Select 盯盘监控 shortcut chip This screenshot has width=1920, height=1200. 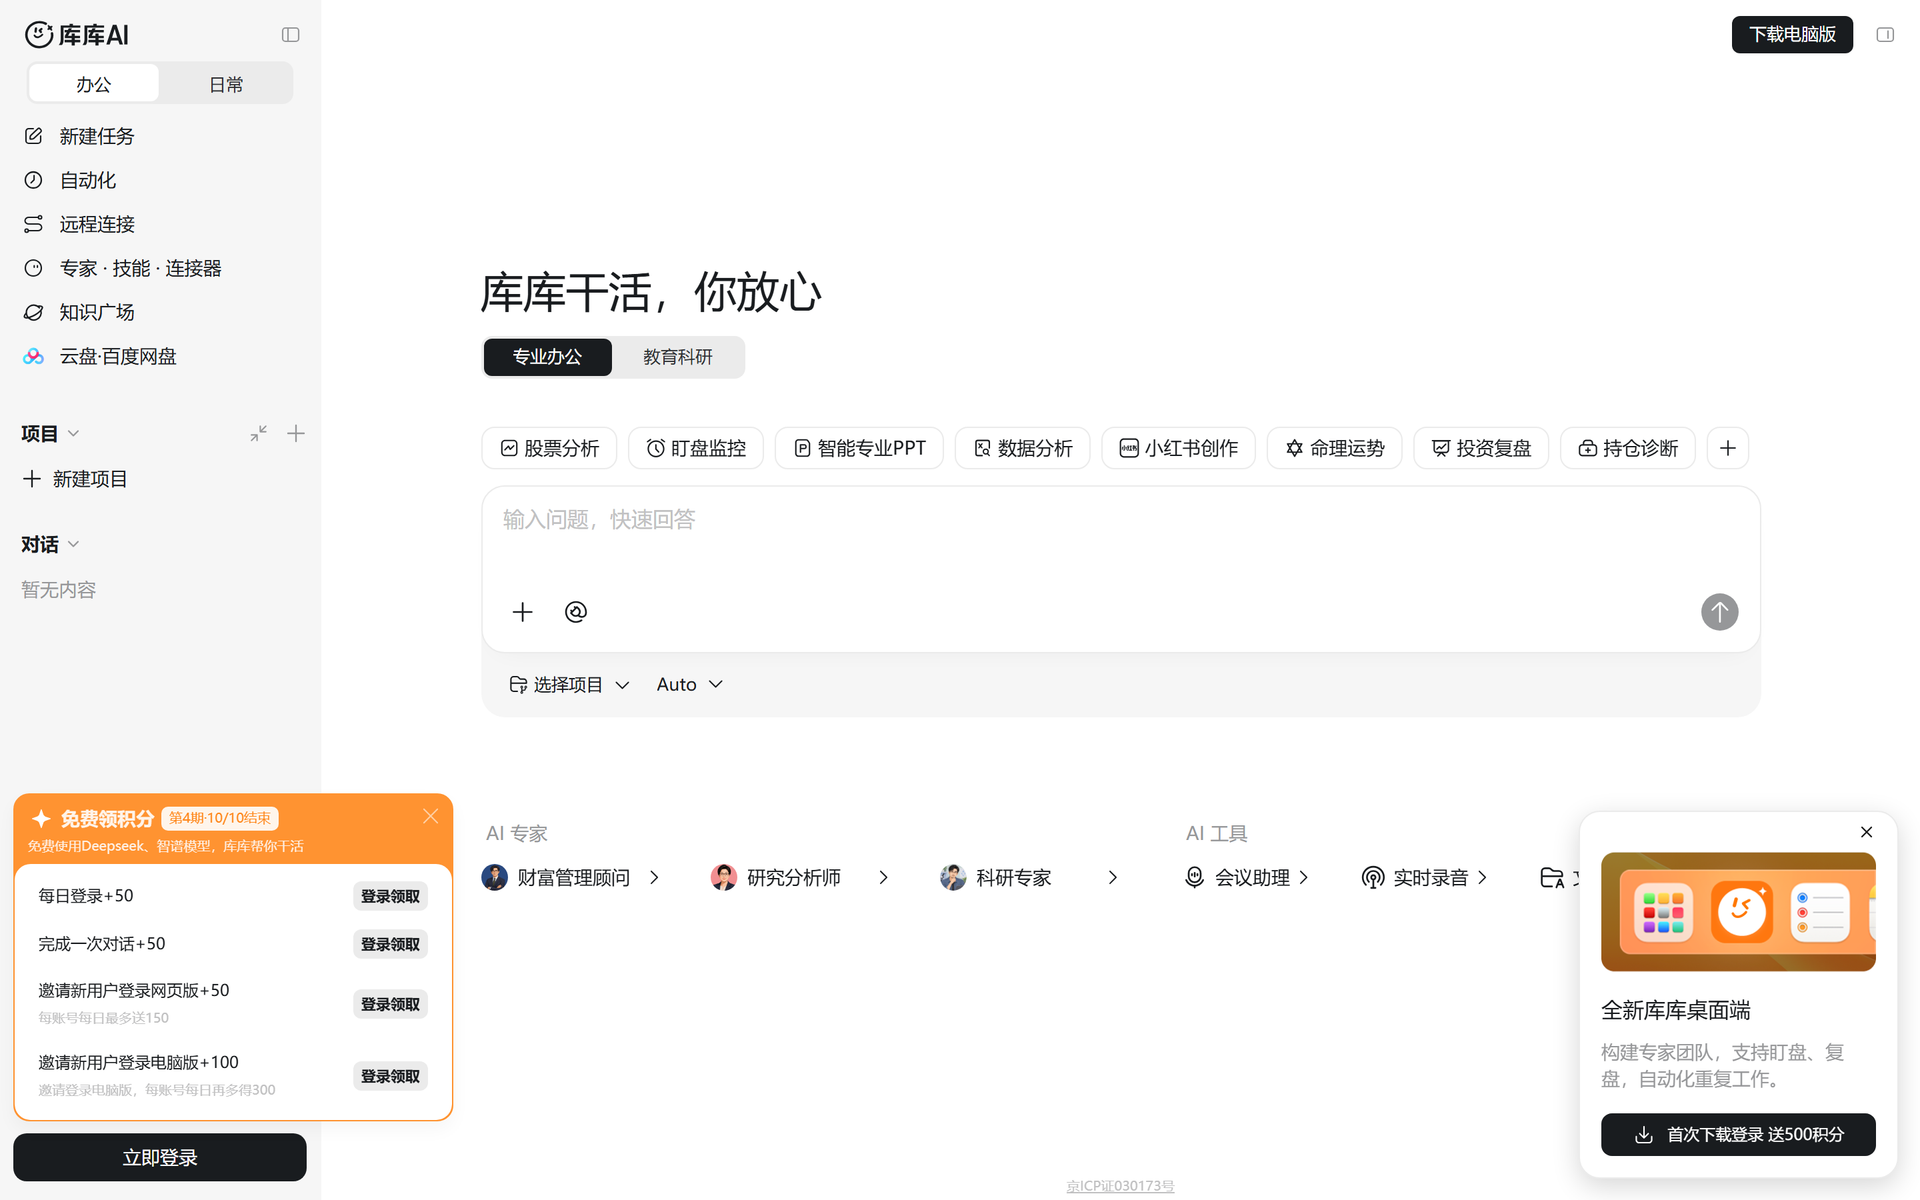pos(696,448)
